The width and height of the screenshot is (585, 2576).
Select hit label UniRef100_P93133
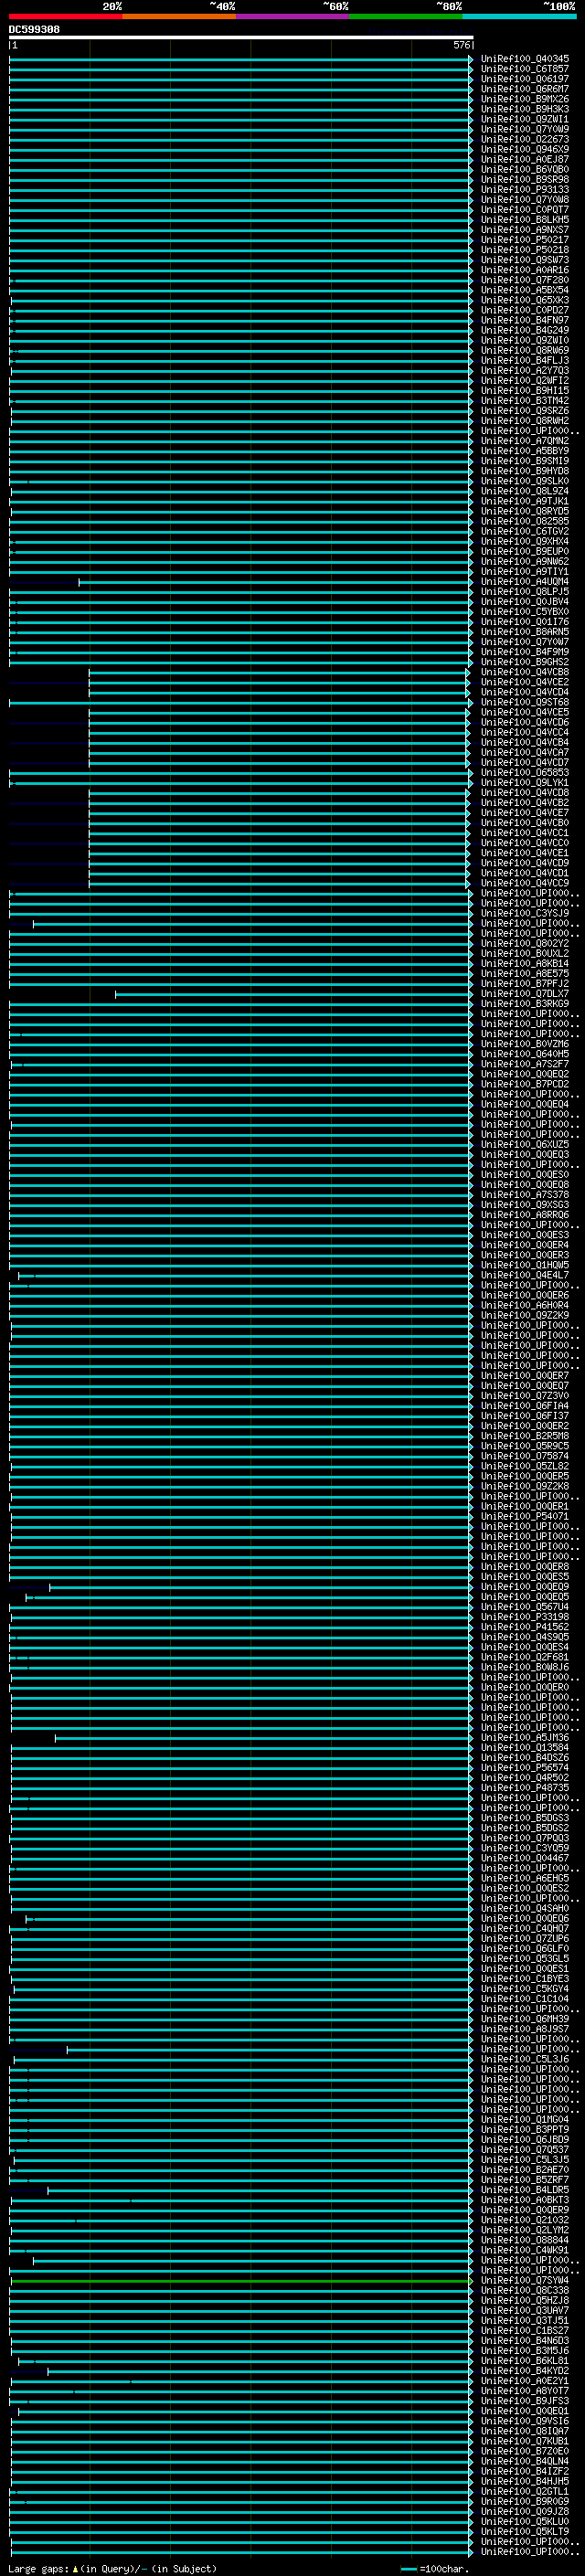525,189
